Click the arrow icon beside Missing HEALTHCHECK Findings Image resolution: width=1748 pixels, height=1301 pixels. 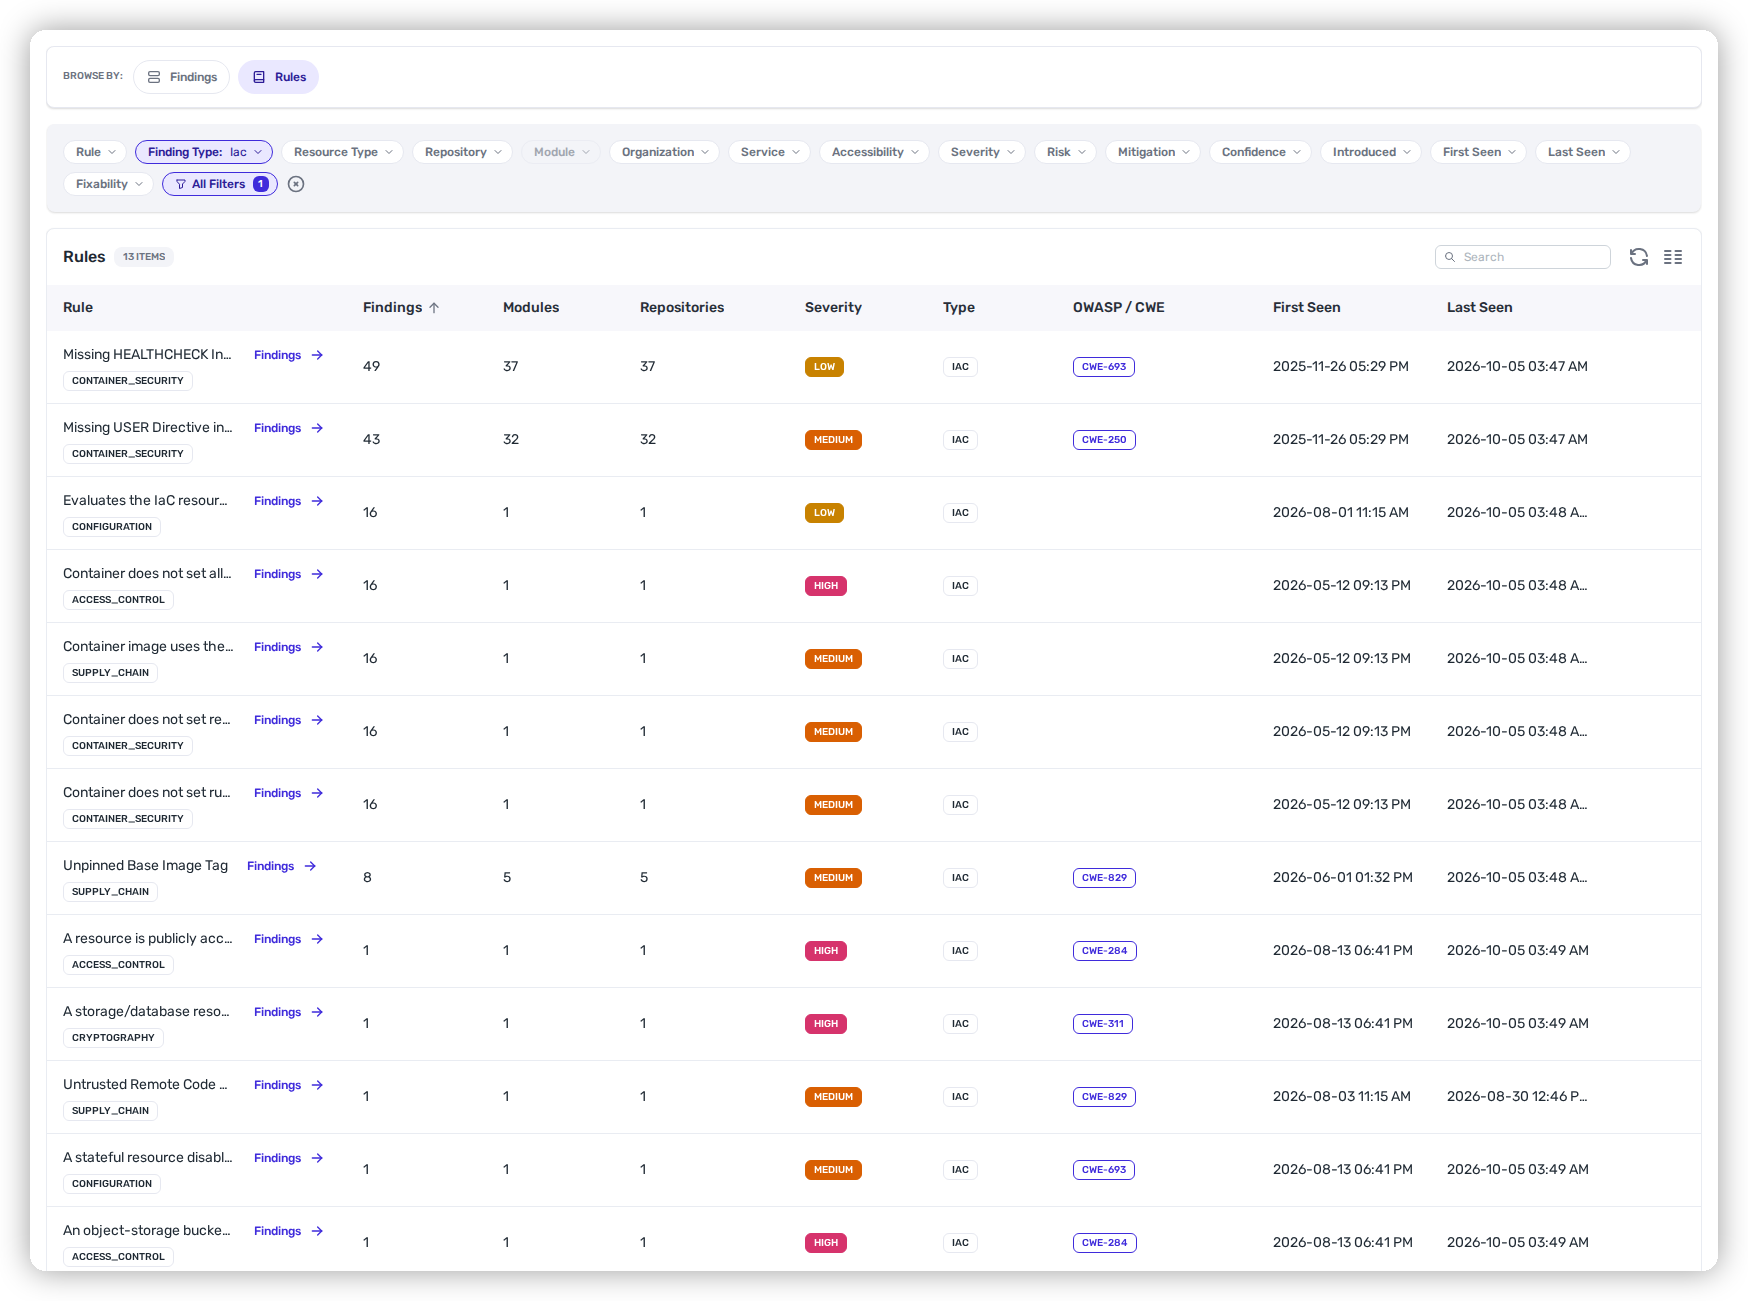tap(317, 355)
